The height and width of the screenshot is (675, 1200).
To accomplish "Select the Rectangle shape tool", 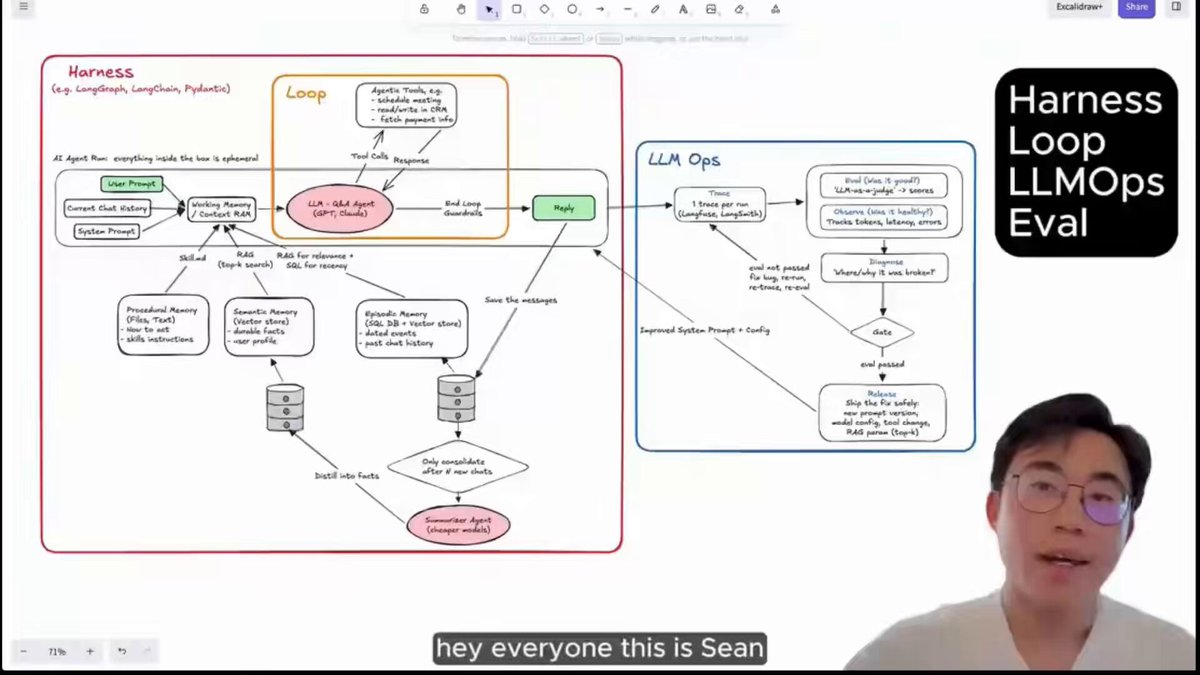I will click(517, 9).
